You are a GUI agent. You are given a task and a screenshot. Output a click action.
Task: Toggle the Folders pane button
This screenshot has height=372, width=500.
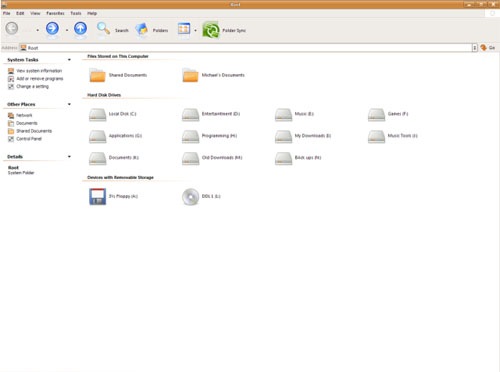pos(142,30)
